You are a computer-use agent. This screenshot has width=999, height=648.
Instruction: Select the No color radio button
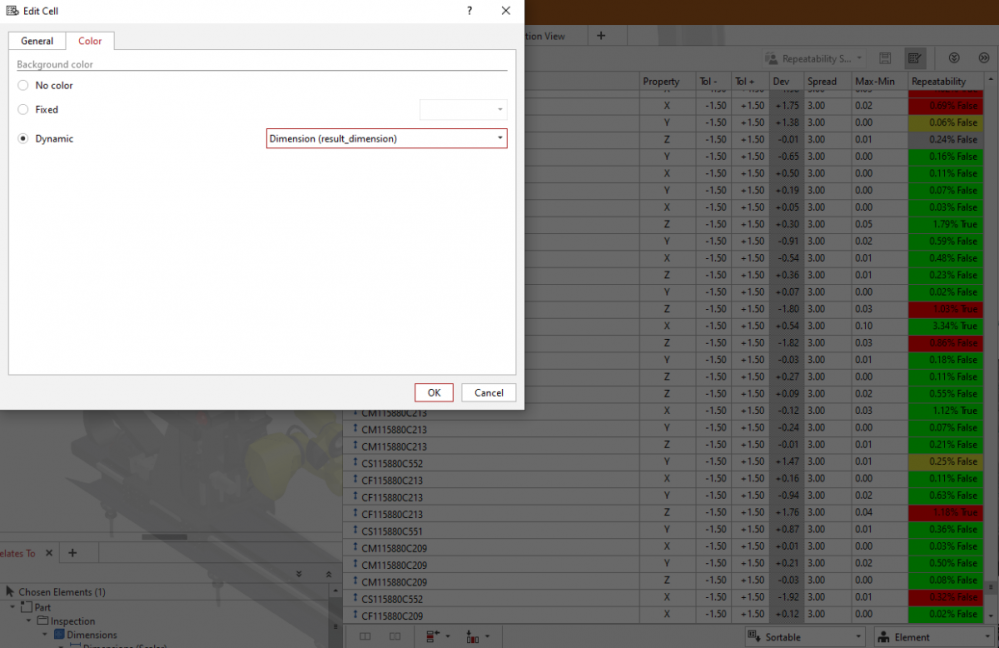coord(23,85)
